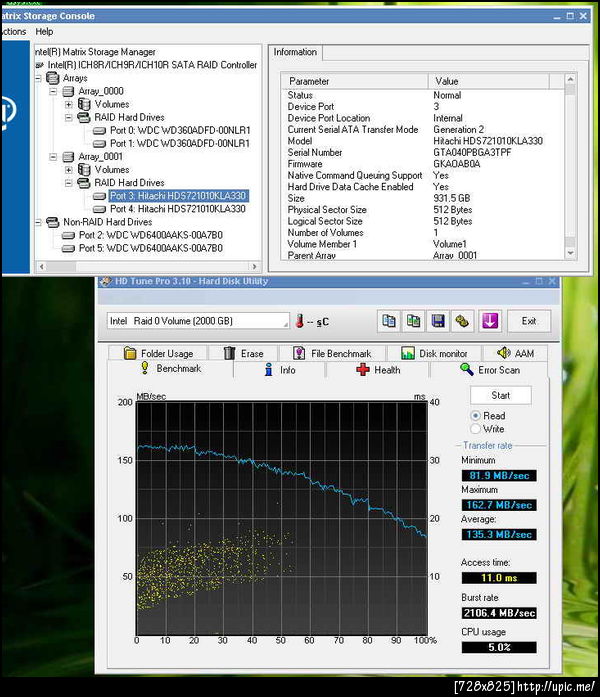Click the Array_0001 icon in the tree
600x697 pixels.
(68, 156)
